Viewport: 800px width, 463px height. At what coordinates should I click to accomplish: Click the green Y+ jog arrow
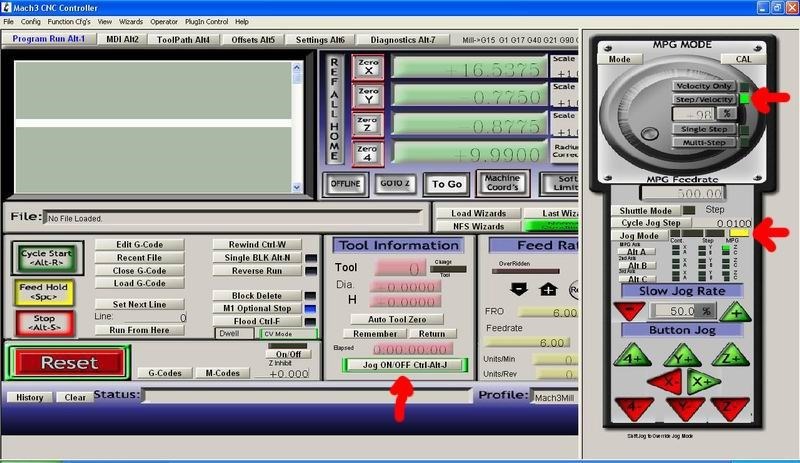pos(683,356)
